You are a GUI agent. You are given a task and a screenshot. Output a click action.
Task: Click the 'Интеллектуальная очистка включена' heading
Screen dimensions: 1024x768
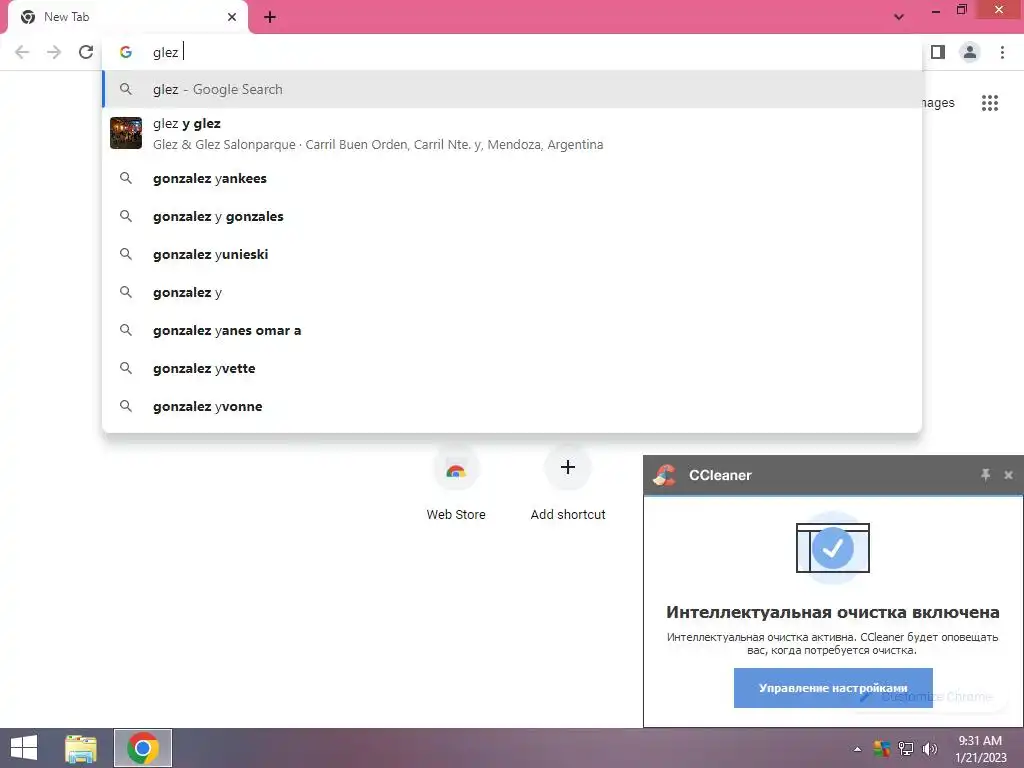(833, 612)
